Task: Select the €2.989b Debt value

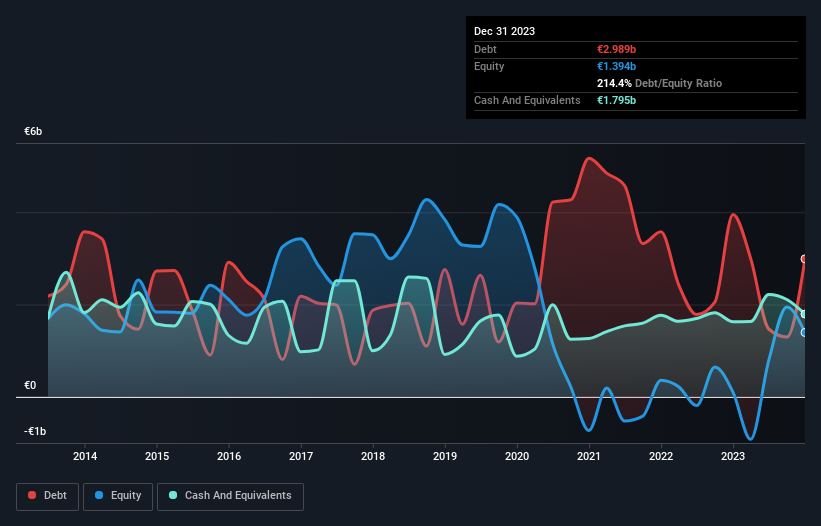Action: pos(616,49)
